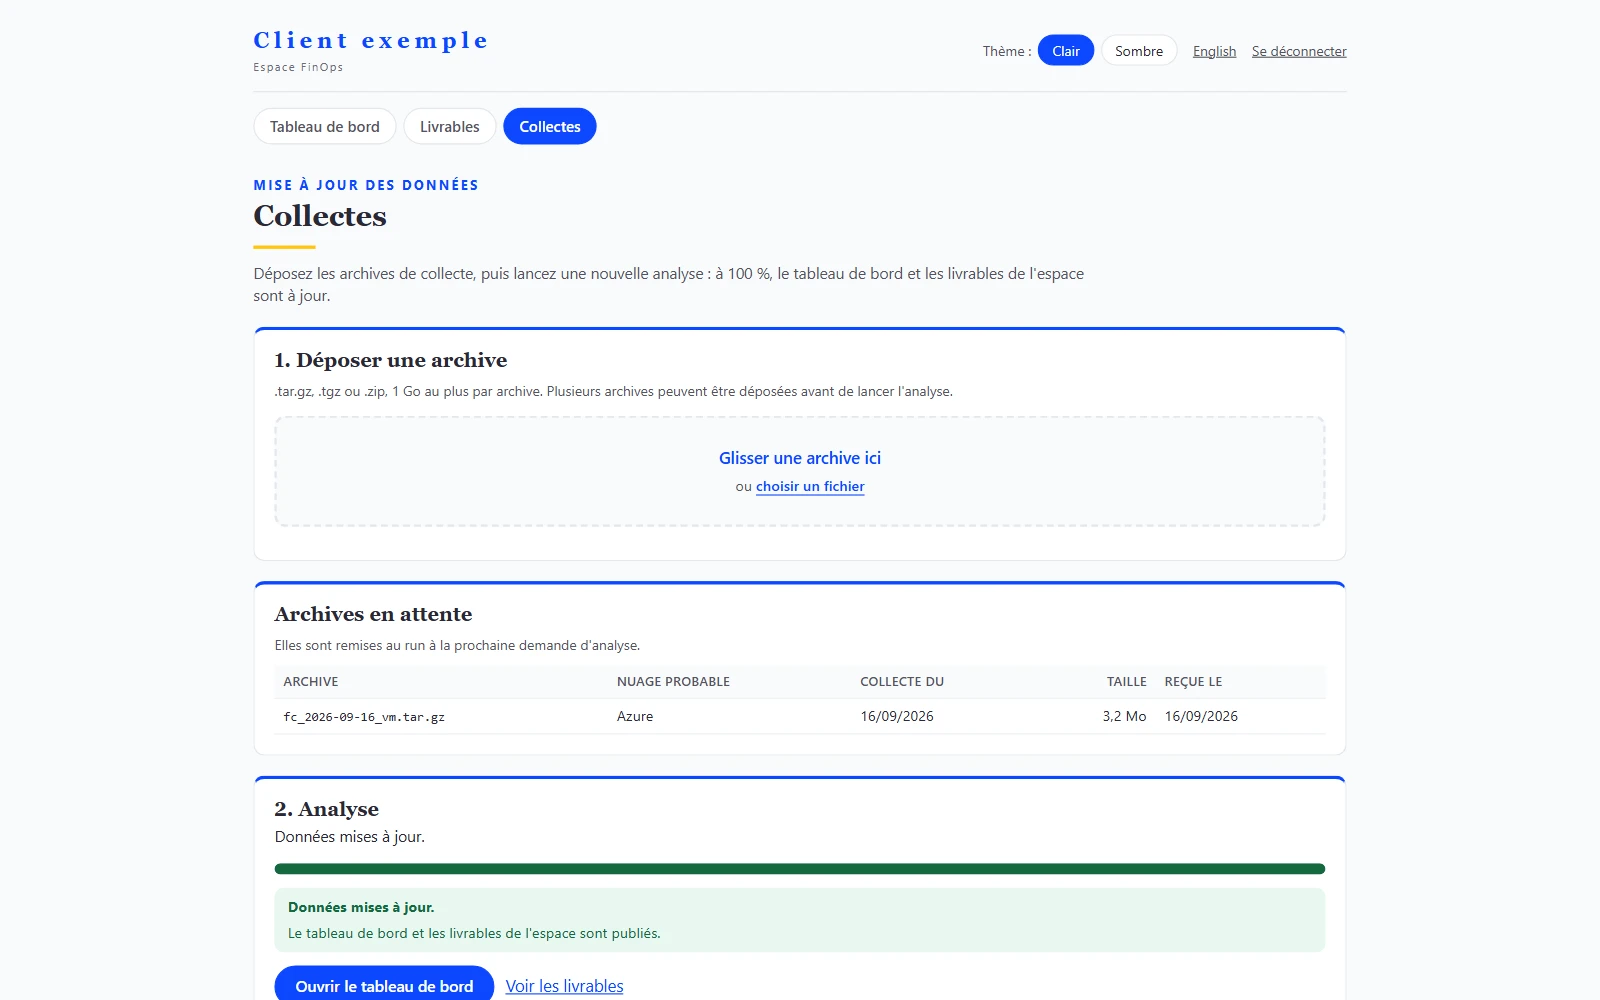Open the Livrables tab
Screen dimensions: 1600x1000
tap(450, 127)
